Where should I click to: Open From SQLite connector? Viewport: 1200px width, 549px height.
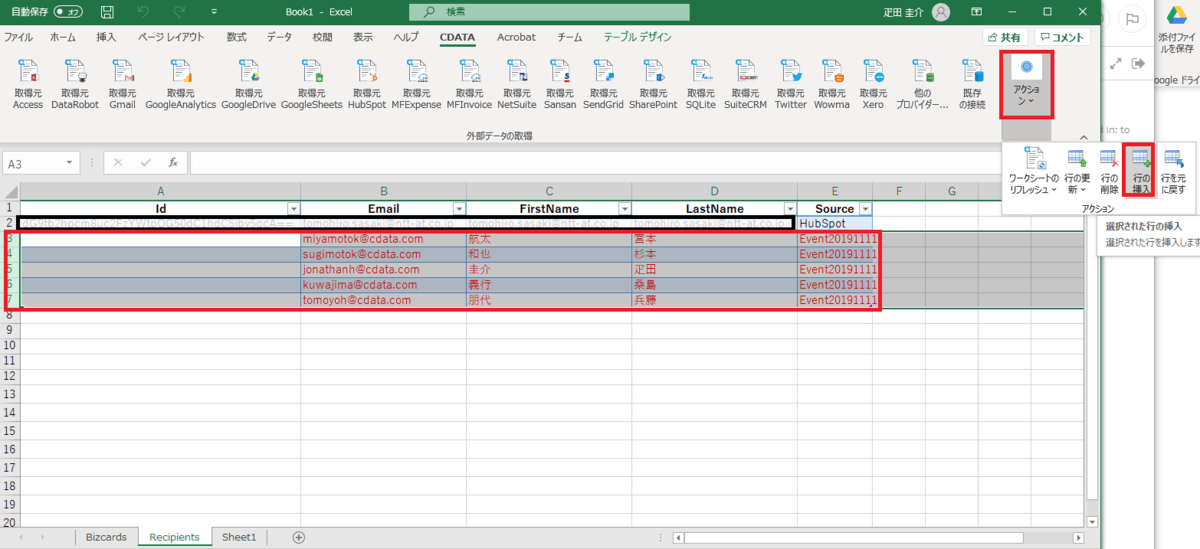(x=699, y=84)
